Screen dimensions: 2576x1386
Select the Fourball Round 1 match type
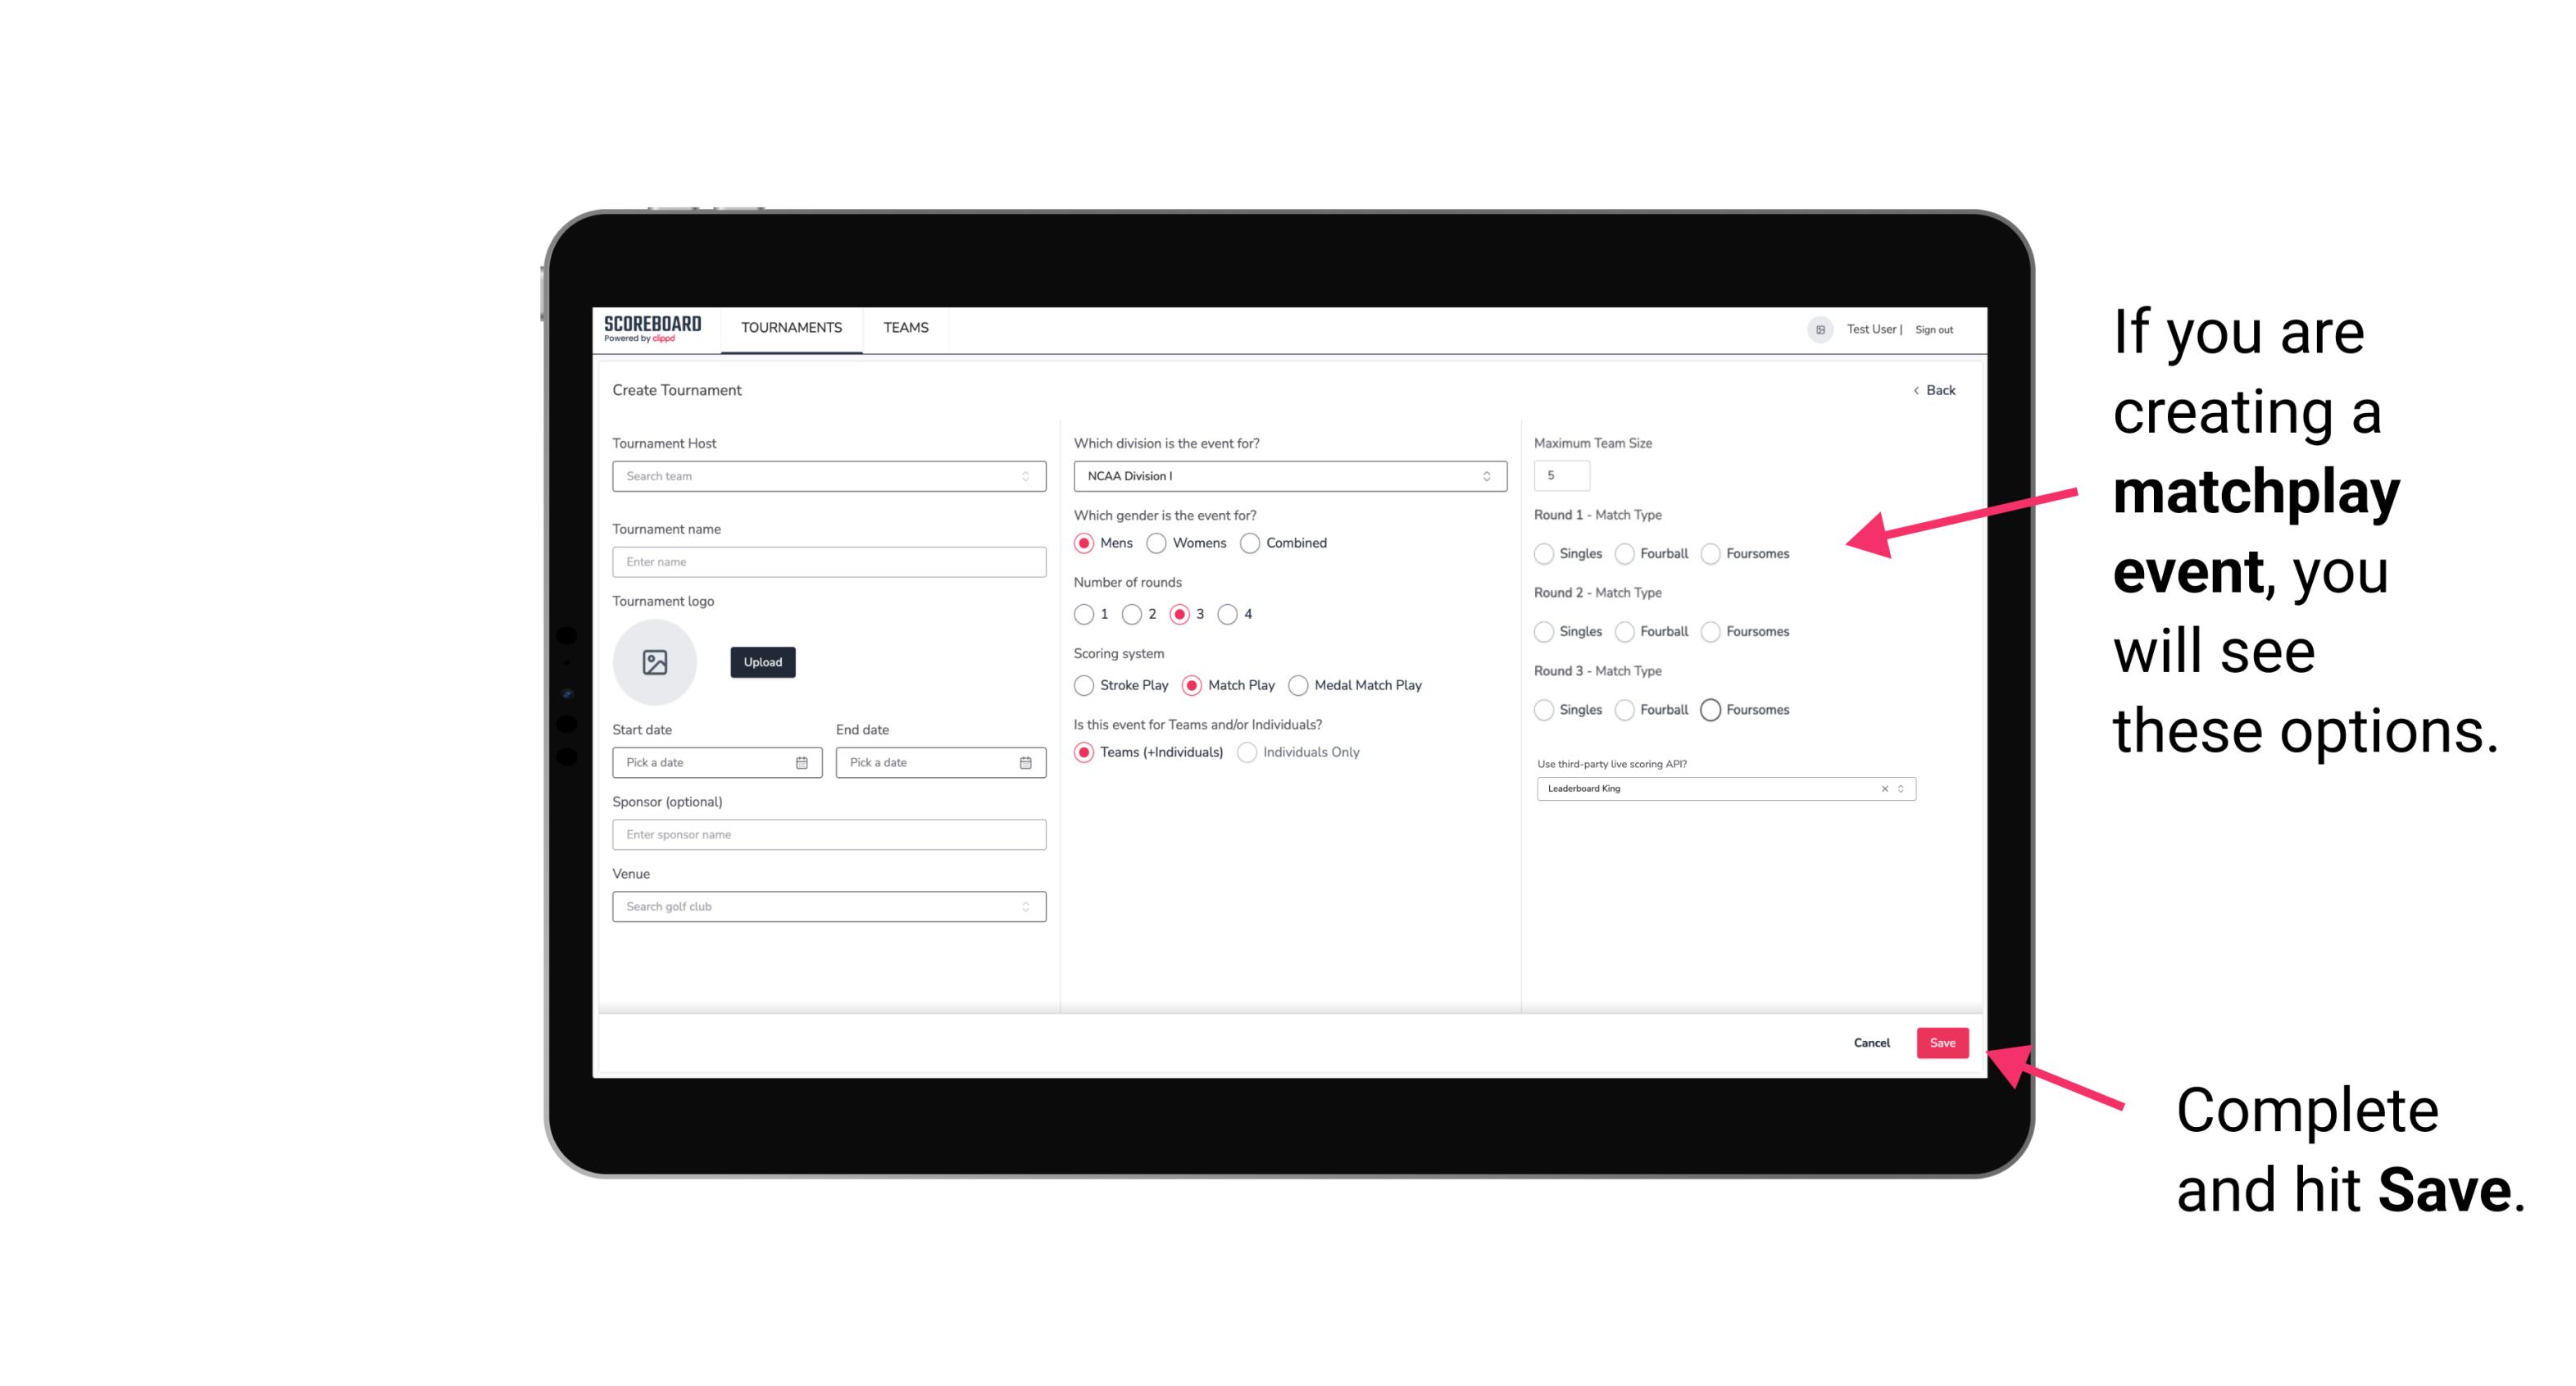click(x=1622, y=553)
